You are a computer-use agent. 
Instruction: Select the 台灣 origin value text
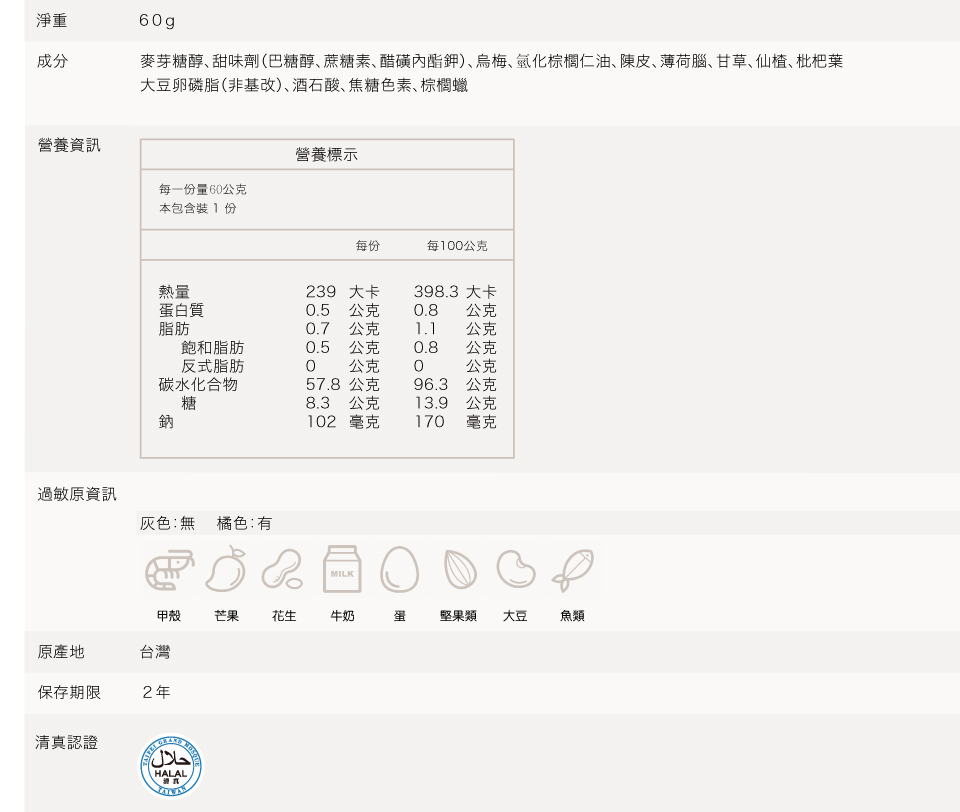155,652
